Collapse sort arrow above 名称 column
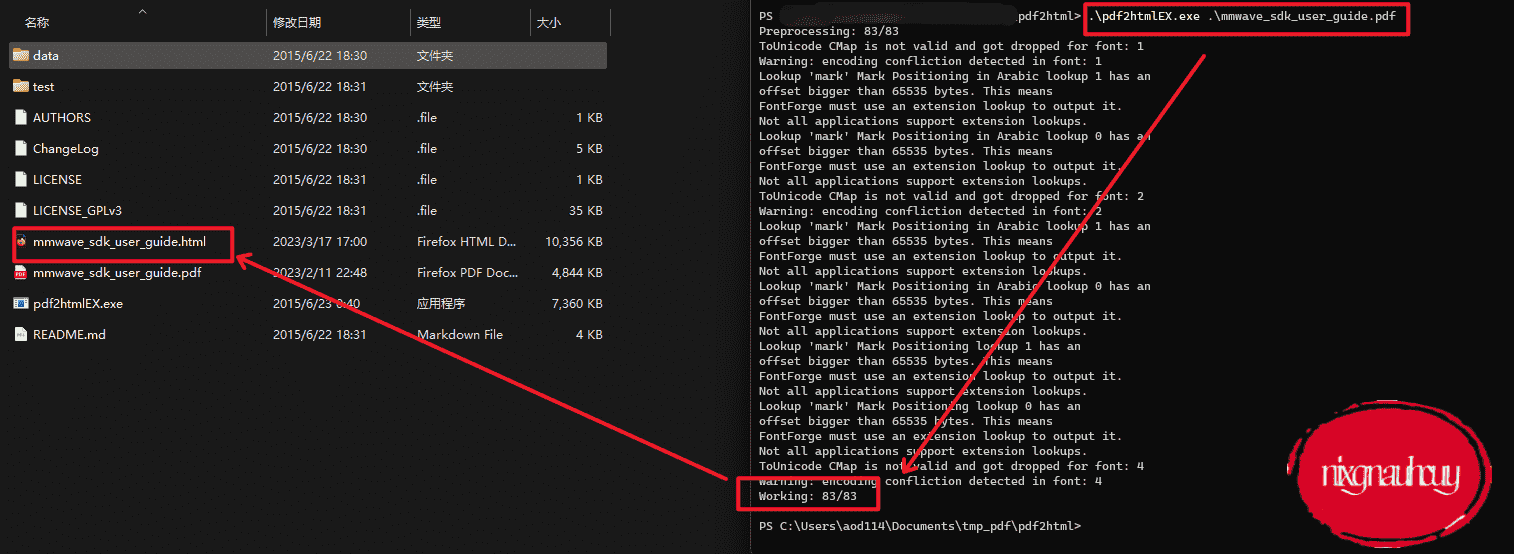The height and width of the screenshot is (554, 1514). (142, 11)
